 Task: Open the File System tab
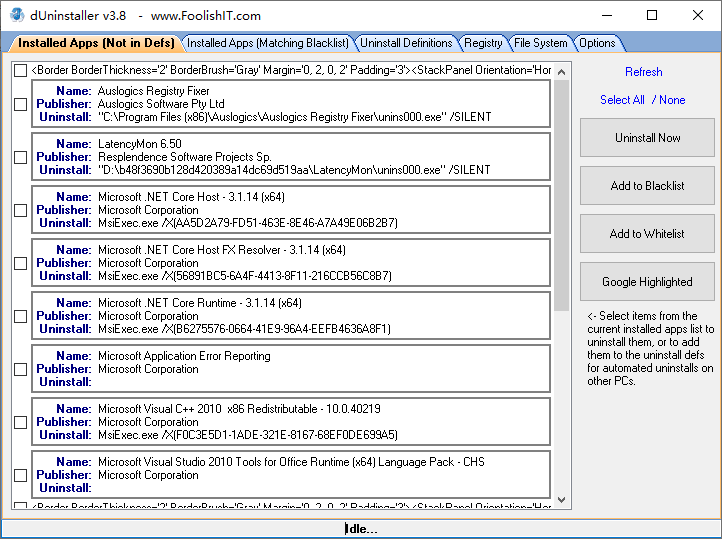[x=541, y=43]
